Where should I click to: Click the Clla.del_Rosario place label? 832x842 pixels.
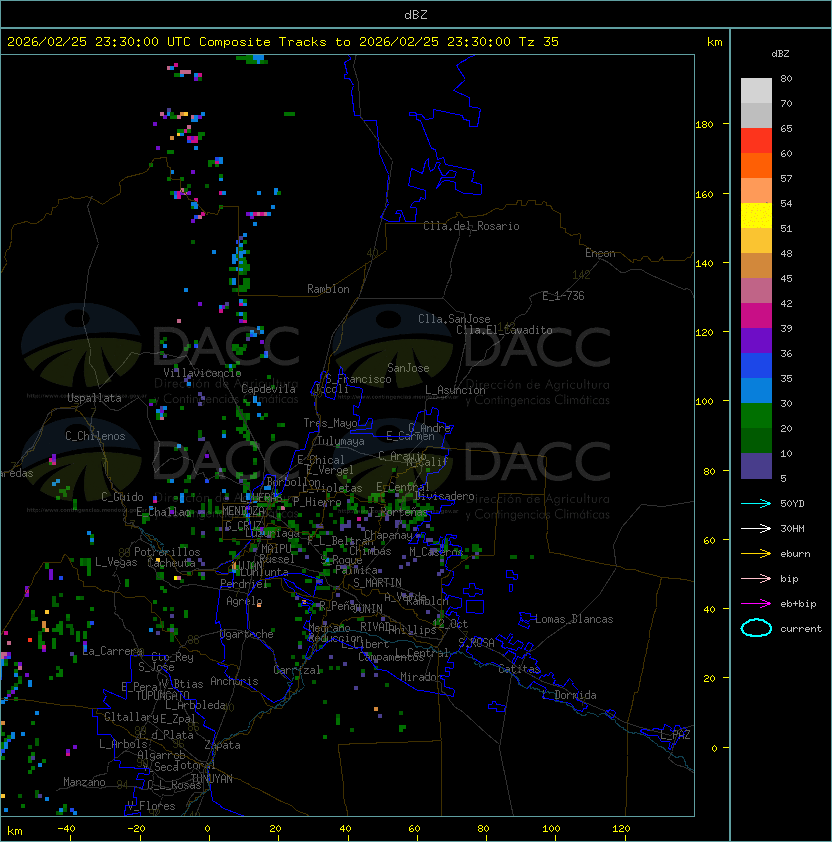pos(471,226)
